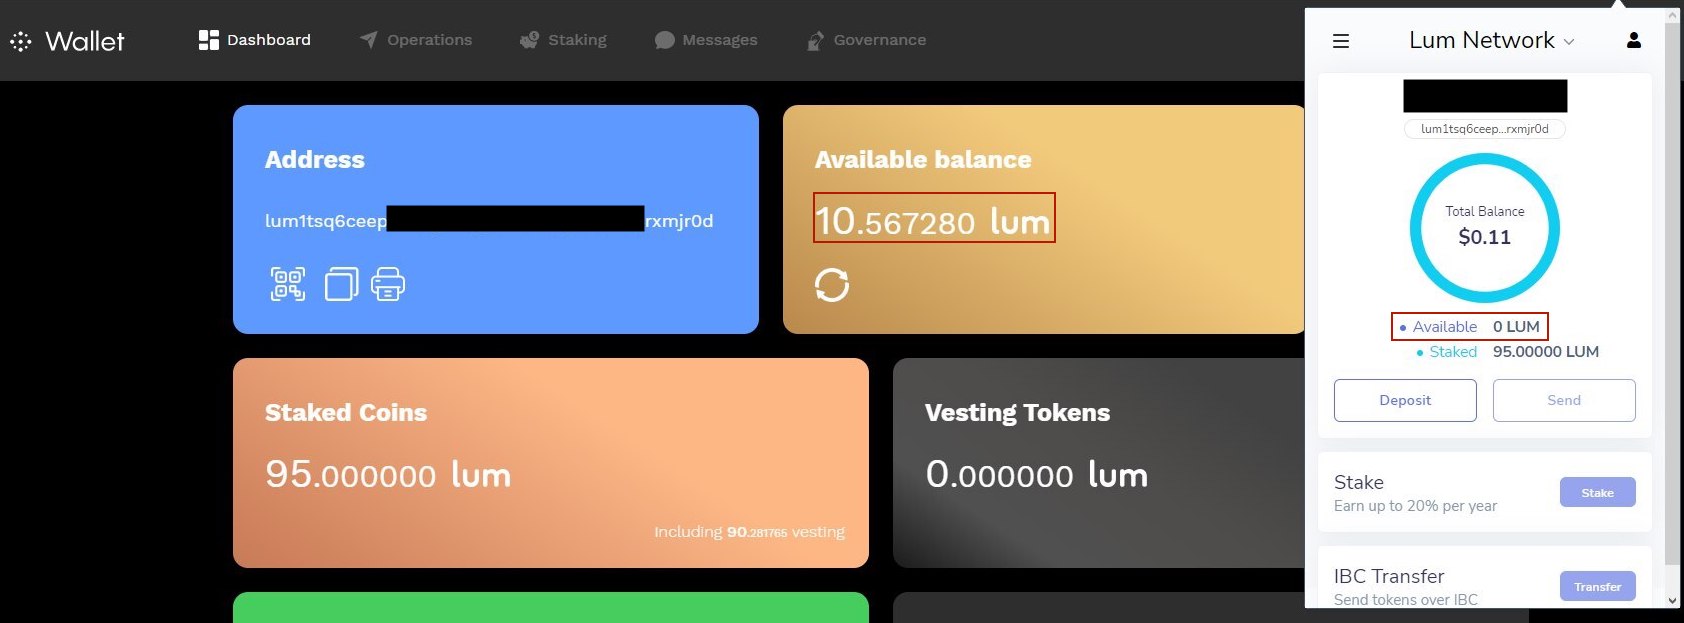Click the Staked 95.00000 LUM row
This screenshot has width=1684, height=623.
pyautogui.click(x=1507, y=352)
